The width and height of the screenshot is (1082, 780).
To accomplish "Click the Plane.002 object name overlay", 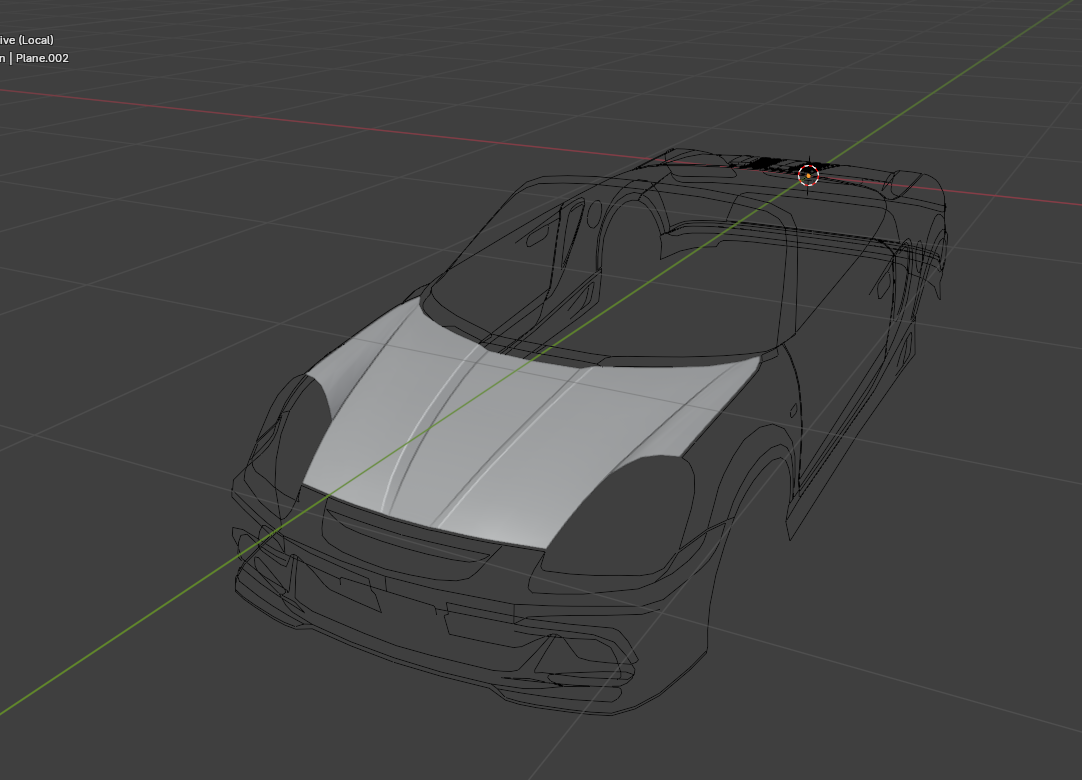I will coord(42,58).
